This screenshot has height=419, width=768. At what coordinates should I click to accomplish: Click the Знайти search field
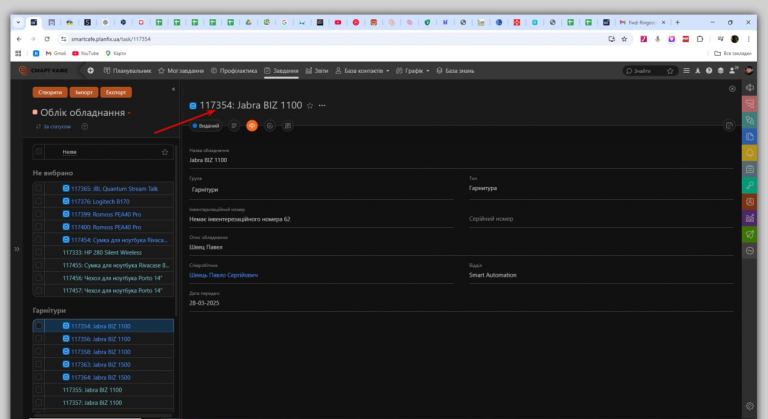[x=644, y=71]
